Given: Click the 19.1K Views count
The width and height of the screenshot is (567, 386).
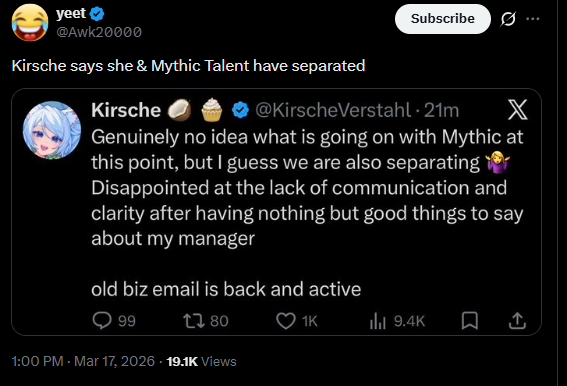Looking at the screenshot, I should coord(201,361).
